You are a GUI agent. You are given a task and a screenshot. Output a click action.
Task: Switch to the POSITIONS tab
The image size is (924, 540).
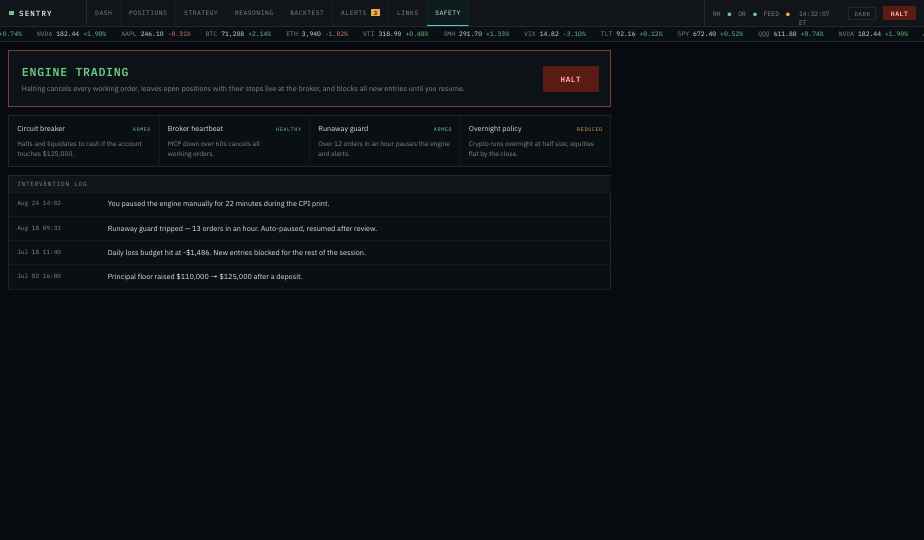pyautogui.click(x=148, y=12)
